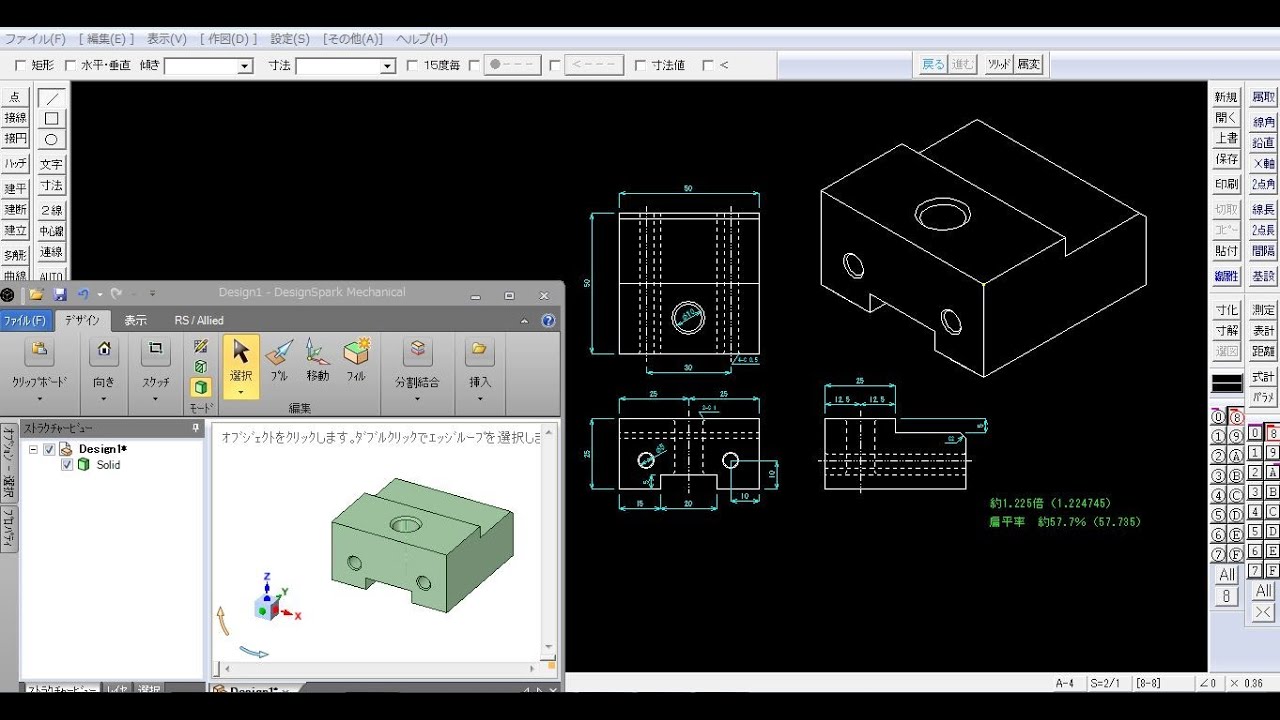Collapse the Design1 tree node

coord(33,450)
